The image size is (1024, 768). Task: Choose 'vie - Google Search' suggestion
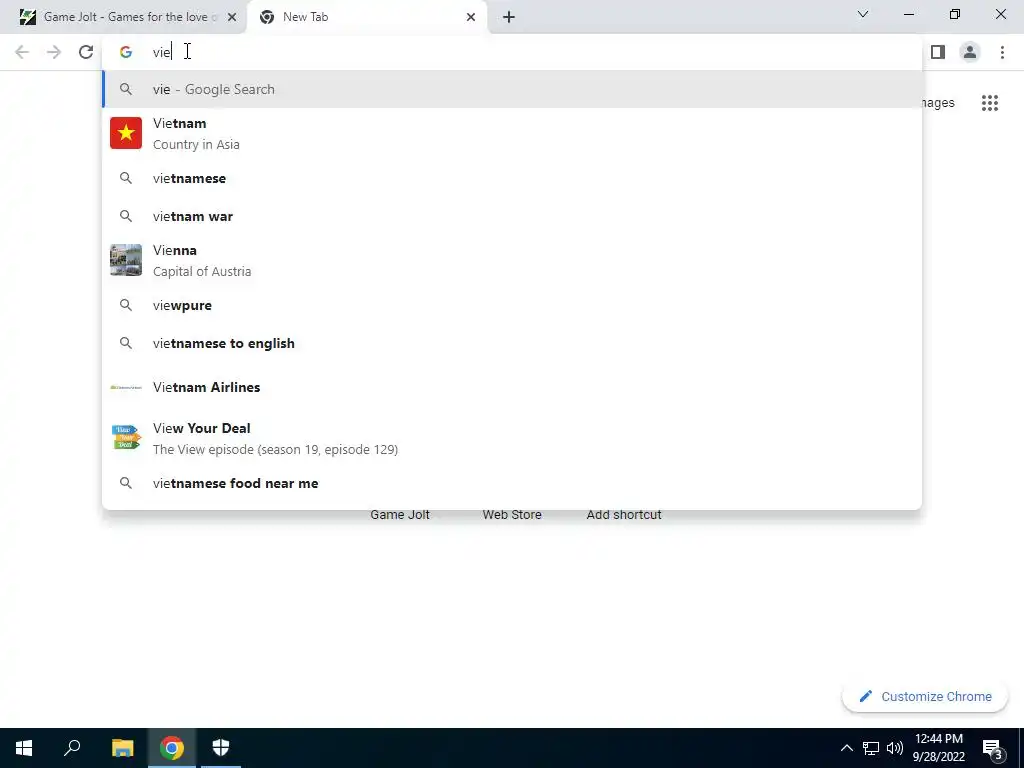(512, 89)
